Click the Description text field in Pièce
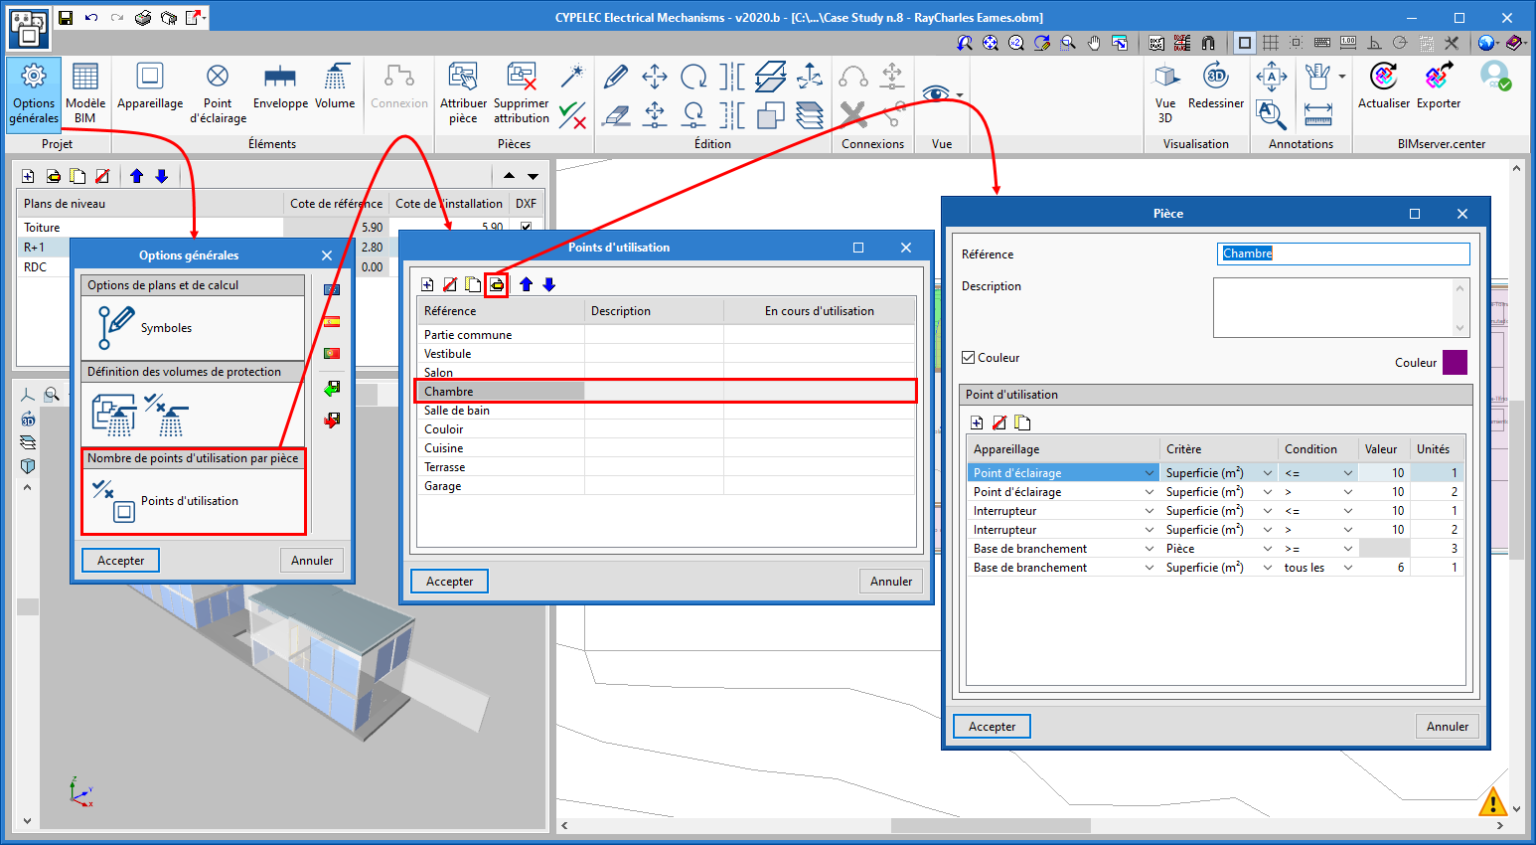The width and height of the screenshot is (1536, 845). pos(1333,307)
